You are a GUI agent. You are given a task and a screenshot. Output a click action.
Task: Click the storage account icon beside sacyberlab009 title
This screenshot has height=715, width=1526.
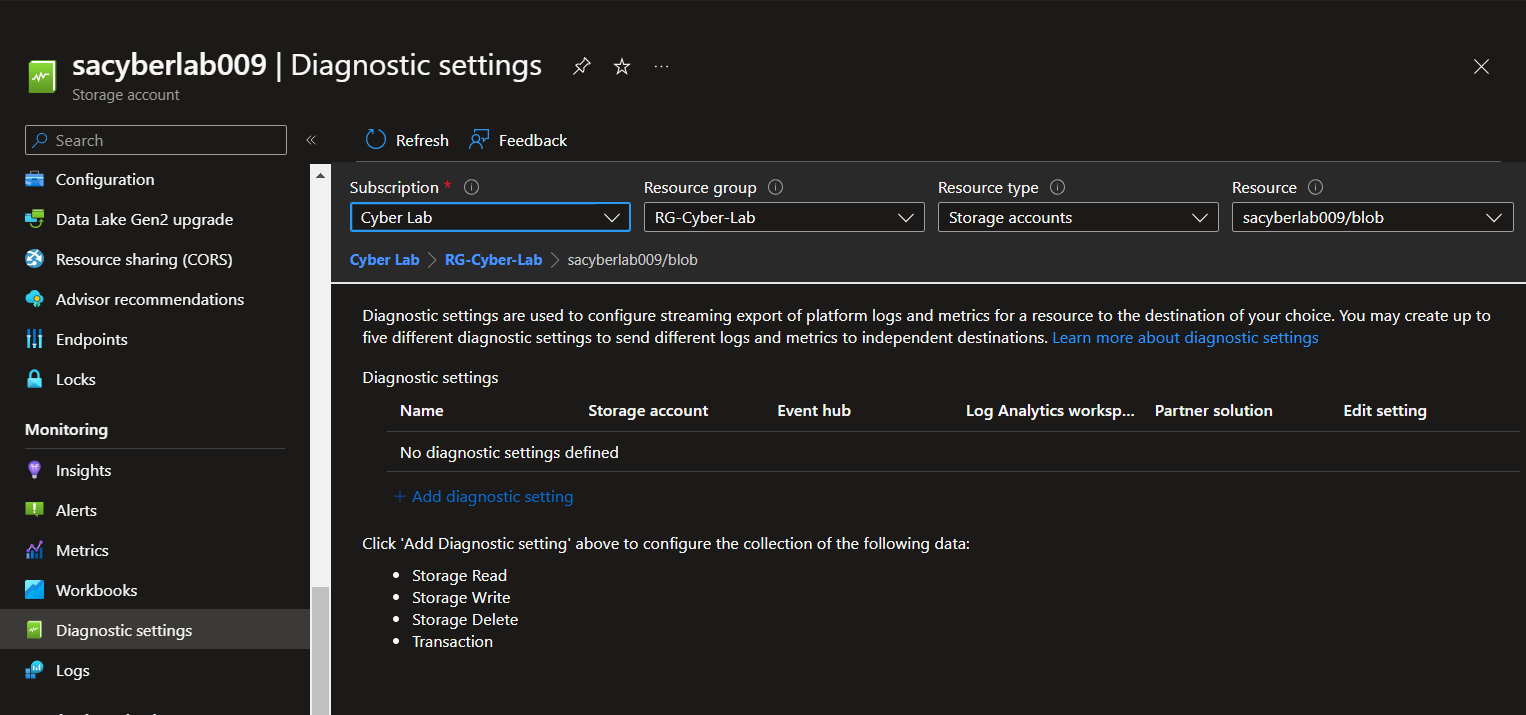click(x=42, y=77)
